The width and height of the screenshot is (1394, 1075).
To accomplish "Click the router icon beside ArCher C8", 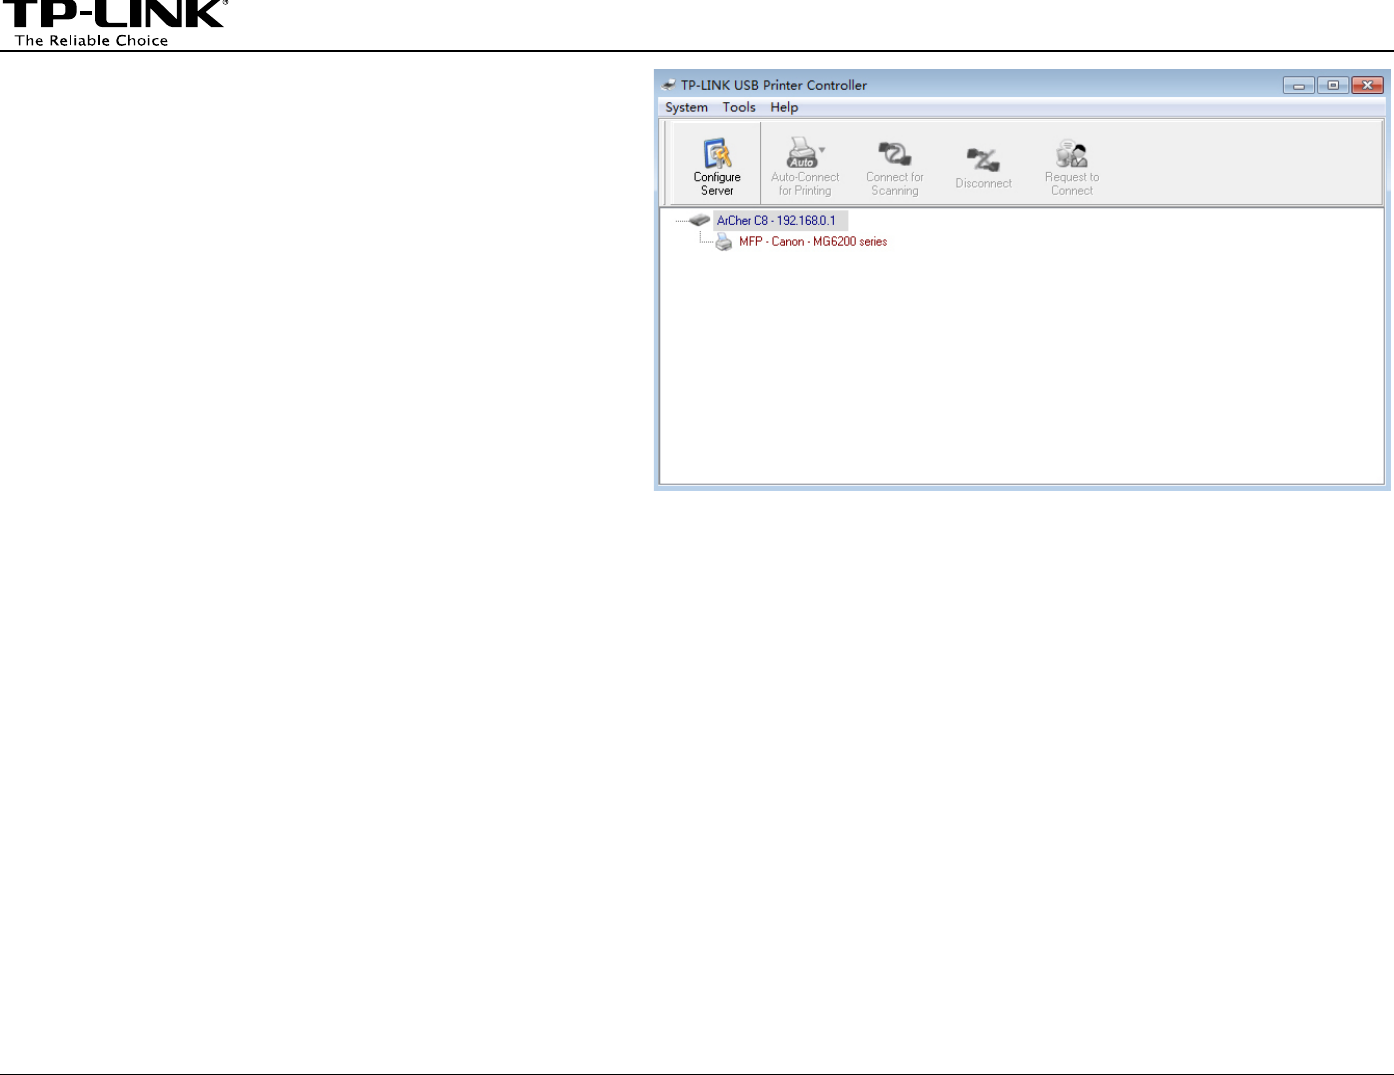I will coord(700,220).
